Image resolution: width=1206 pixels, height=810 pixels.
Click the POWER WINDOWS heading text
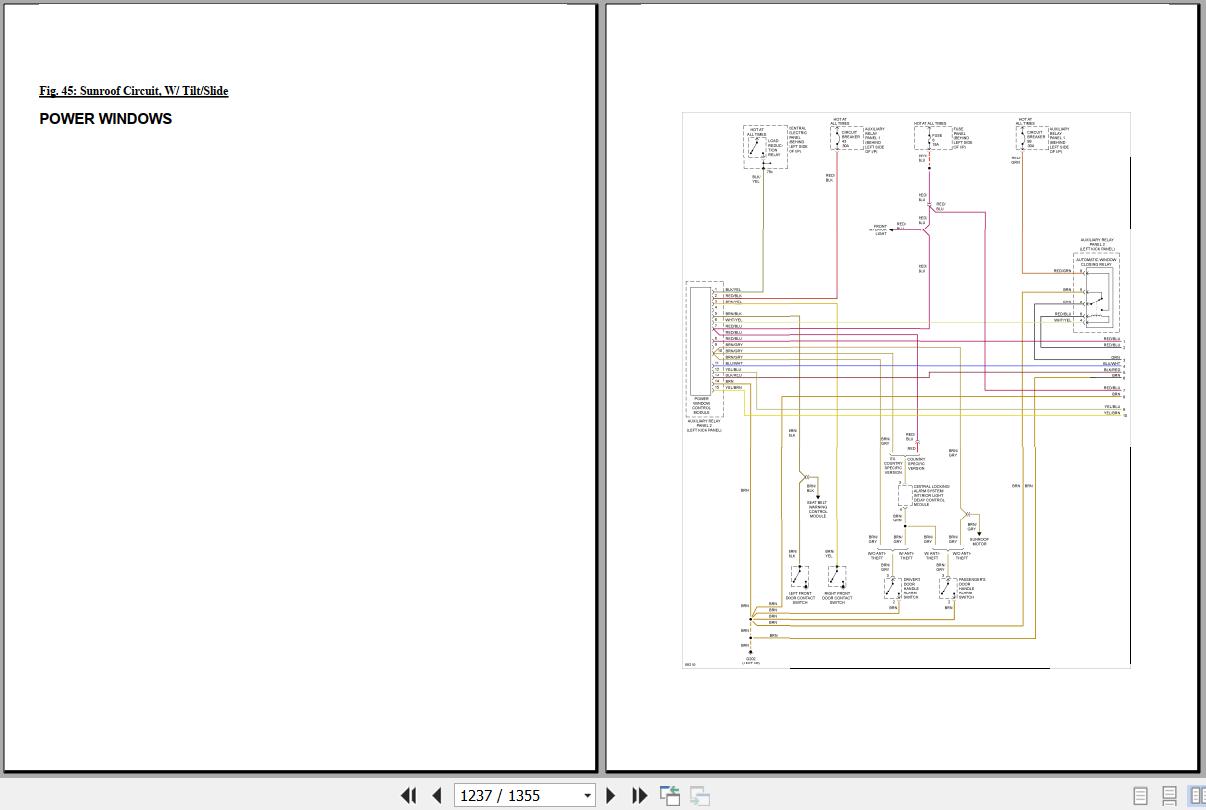tap(105, 119)
